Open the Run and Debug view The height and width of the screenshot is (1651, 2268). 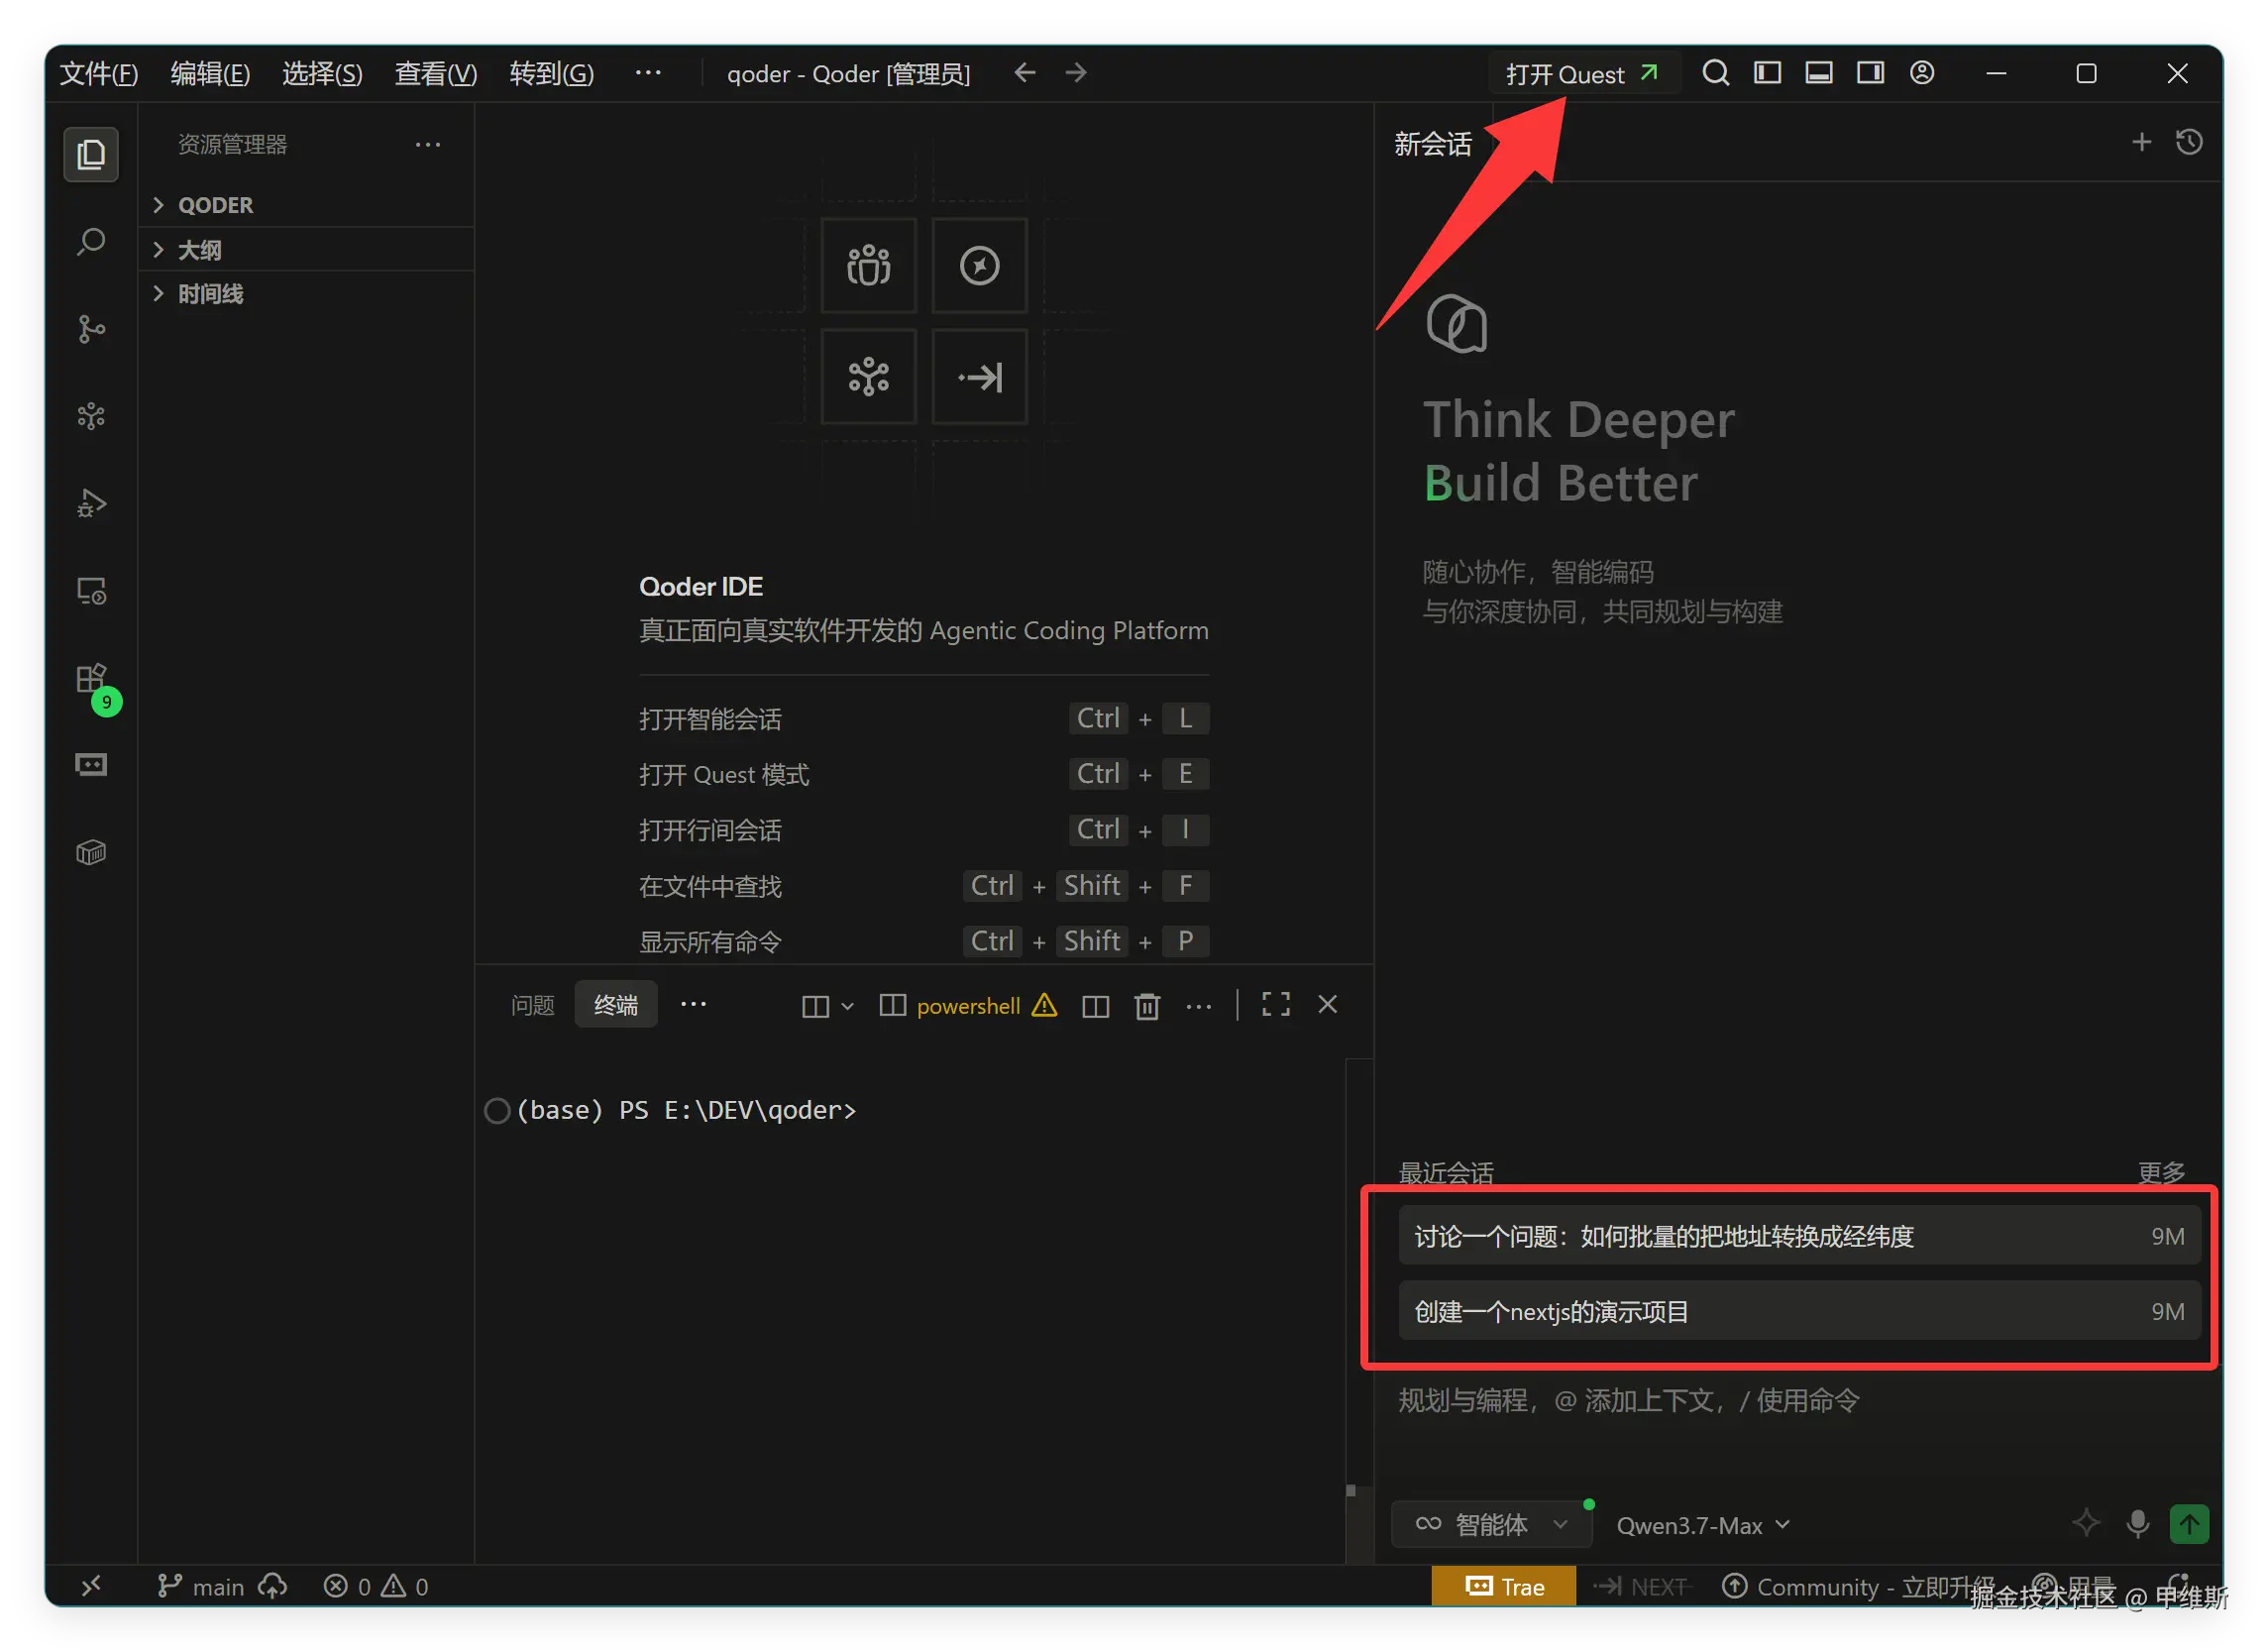(91, 503)
